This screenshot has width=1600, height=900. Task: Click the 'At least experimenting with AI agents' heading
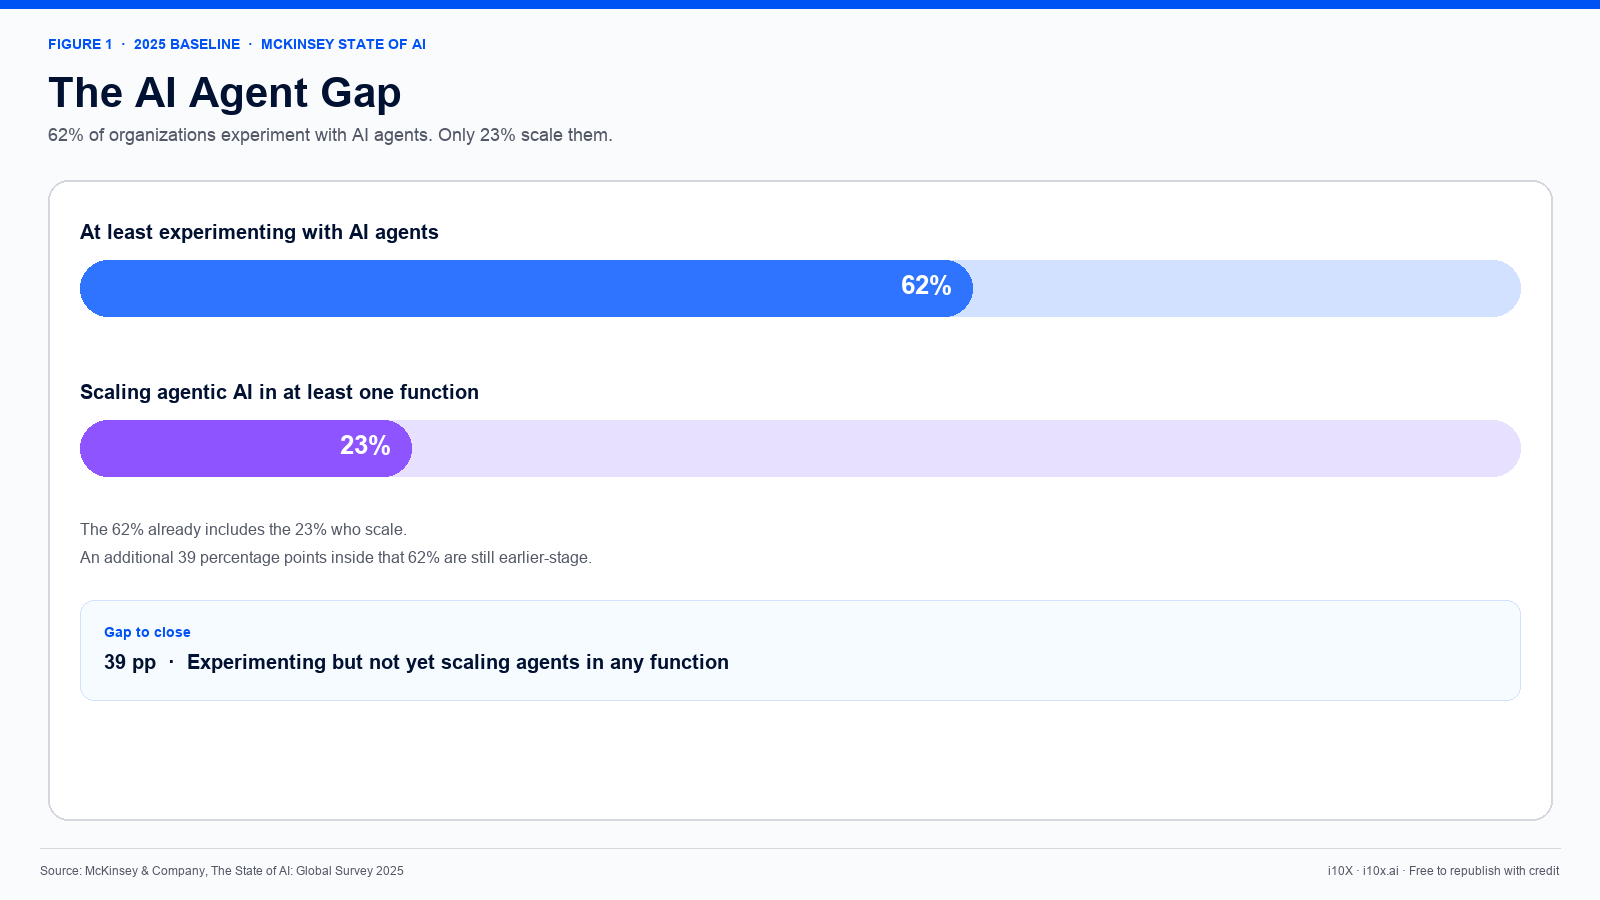(x=259, y=232)
